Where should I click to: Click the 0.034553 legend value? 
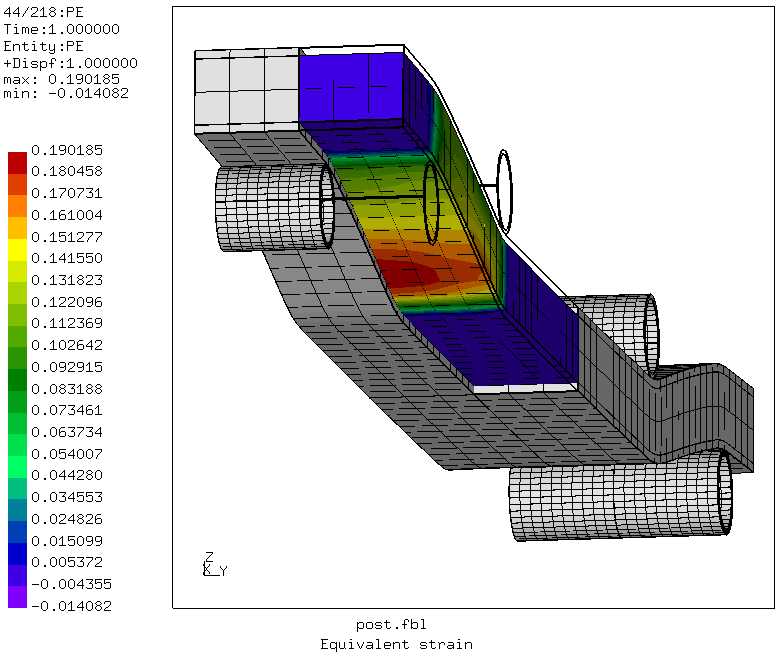[67, 497]
